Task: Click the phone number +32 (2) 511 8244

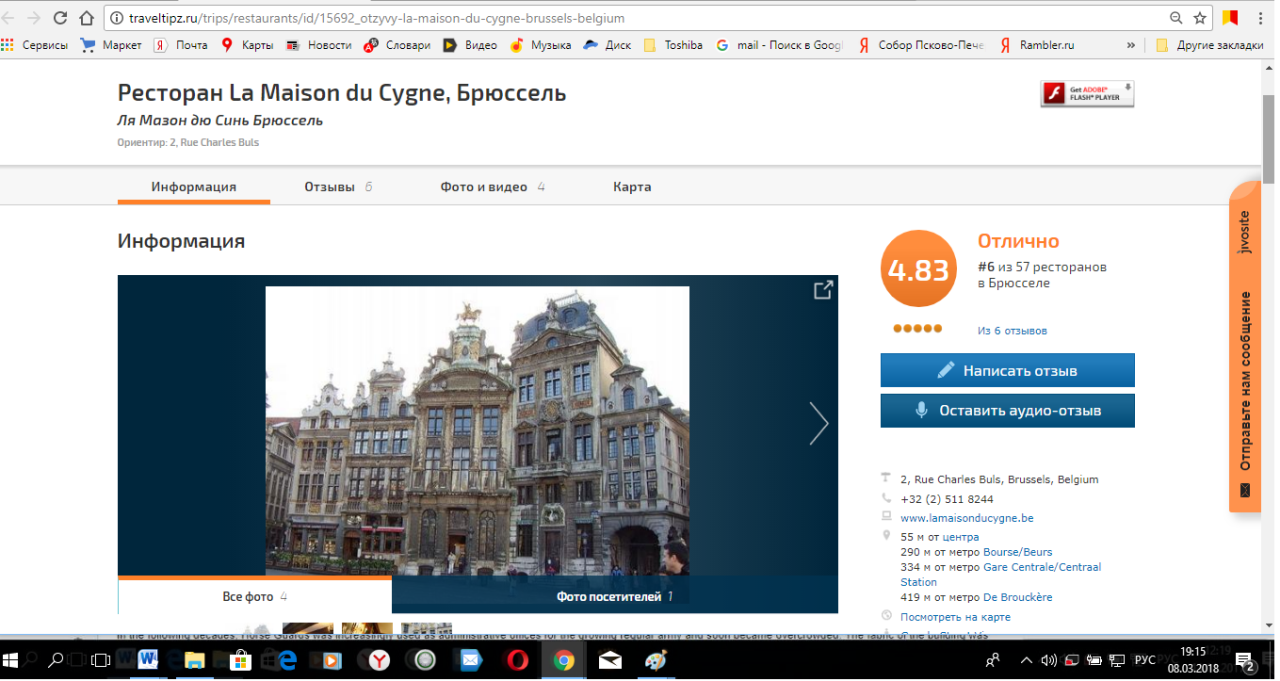Action: click(x=947, y=499)
